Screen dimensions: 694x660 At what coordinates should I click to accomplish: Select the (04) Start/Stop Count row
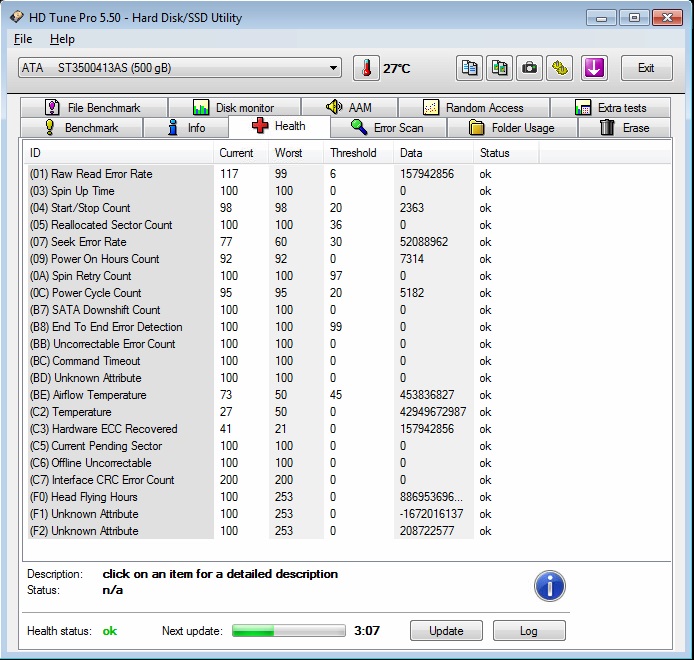click(283, 208)
